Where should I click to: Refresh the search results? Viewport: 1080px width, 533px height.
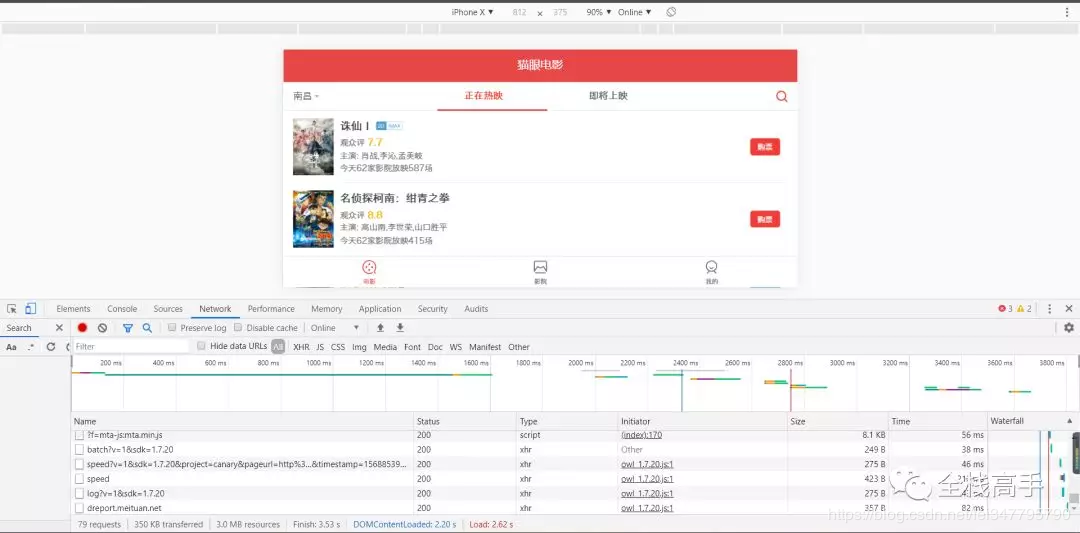point(50,347)
